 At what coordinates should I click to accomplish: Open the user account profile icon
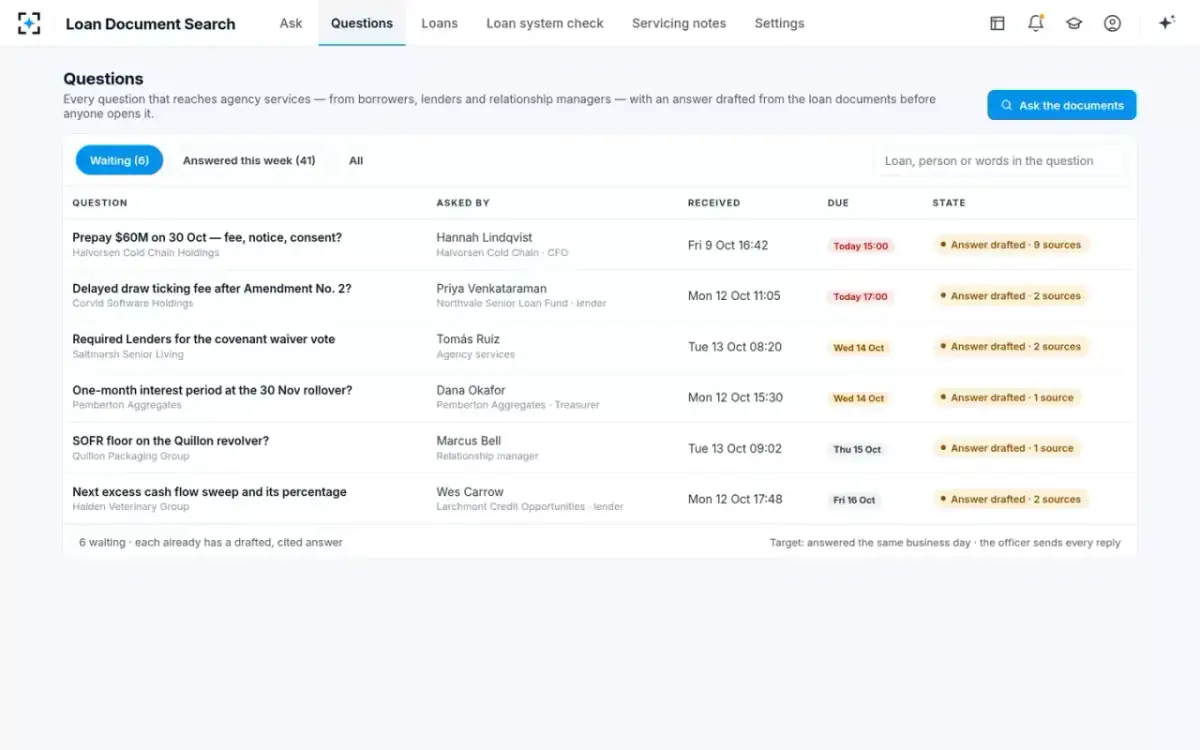click(1112, 23)
